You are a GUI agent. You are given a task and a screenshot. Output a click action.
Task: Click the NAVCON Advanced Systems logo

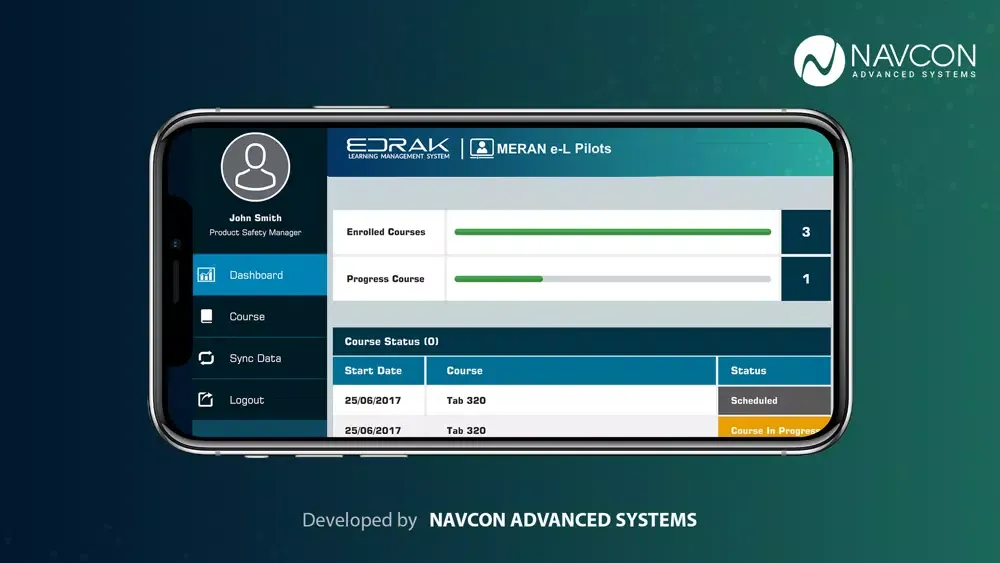click(x=885, y=61)
